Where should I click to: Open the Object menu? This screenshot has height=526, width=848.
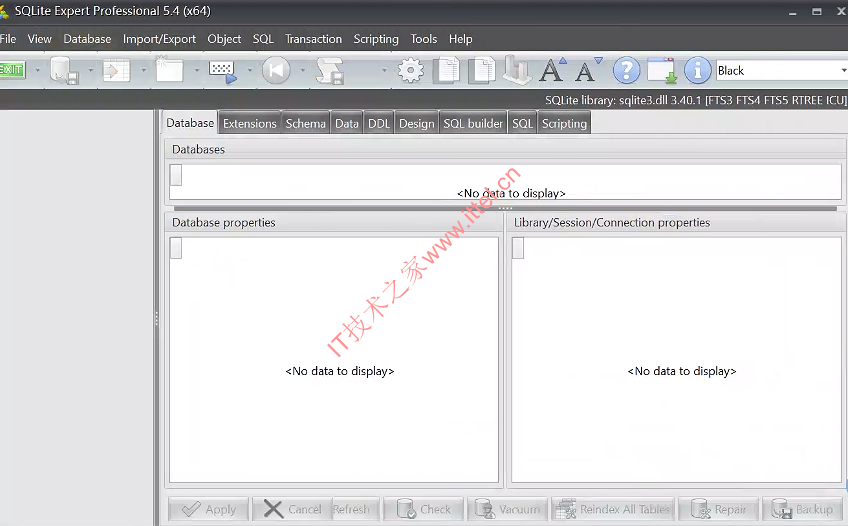click(x=224, y=39)
